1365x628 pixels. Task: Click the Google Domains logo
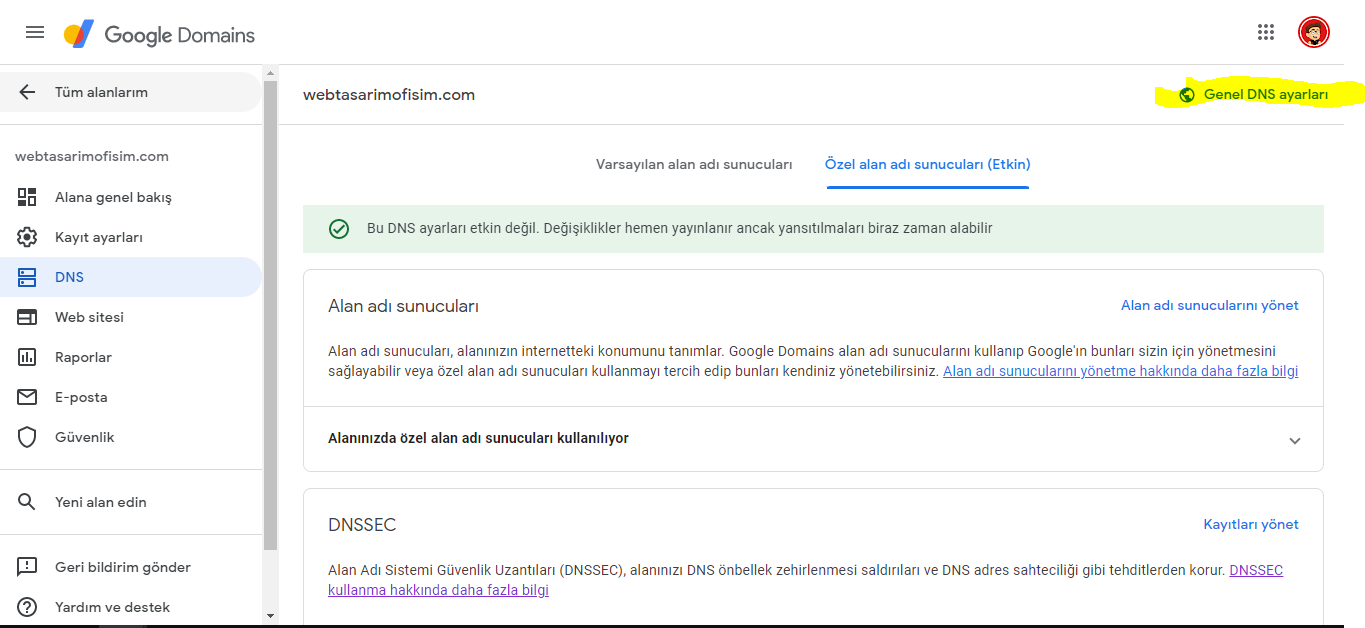160,35
